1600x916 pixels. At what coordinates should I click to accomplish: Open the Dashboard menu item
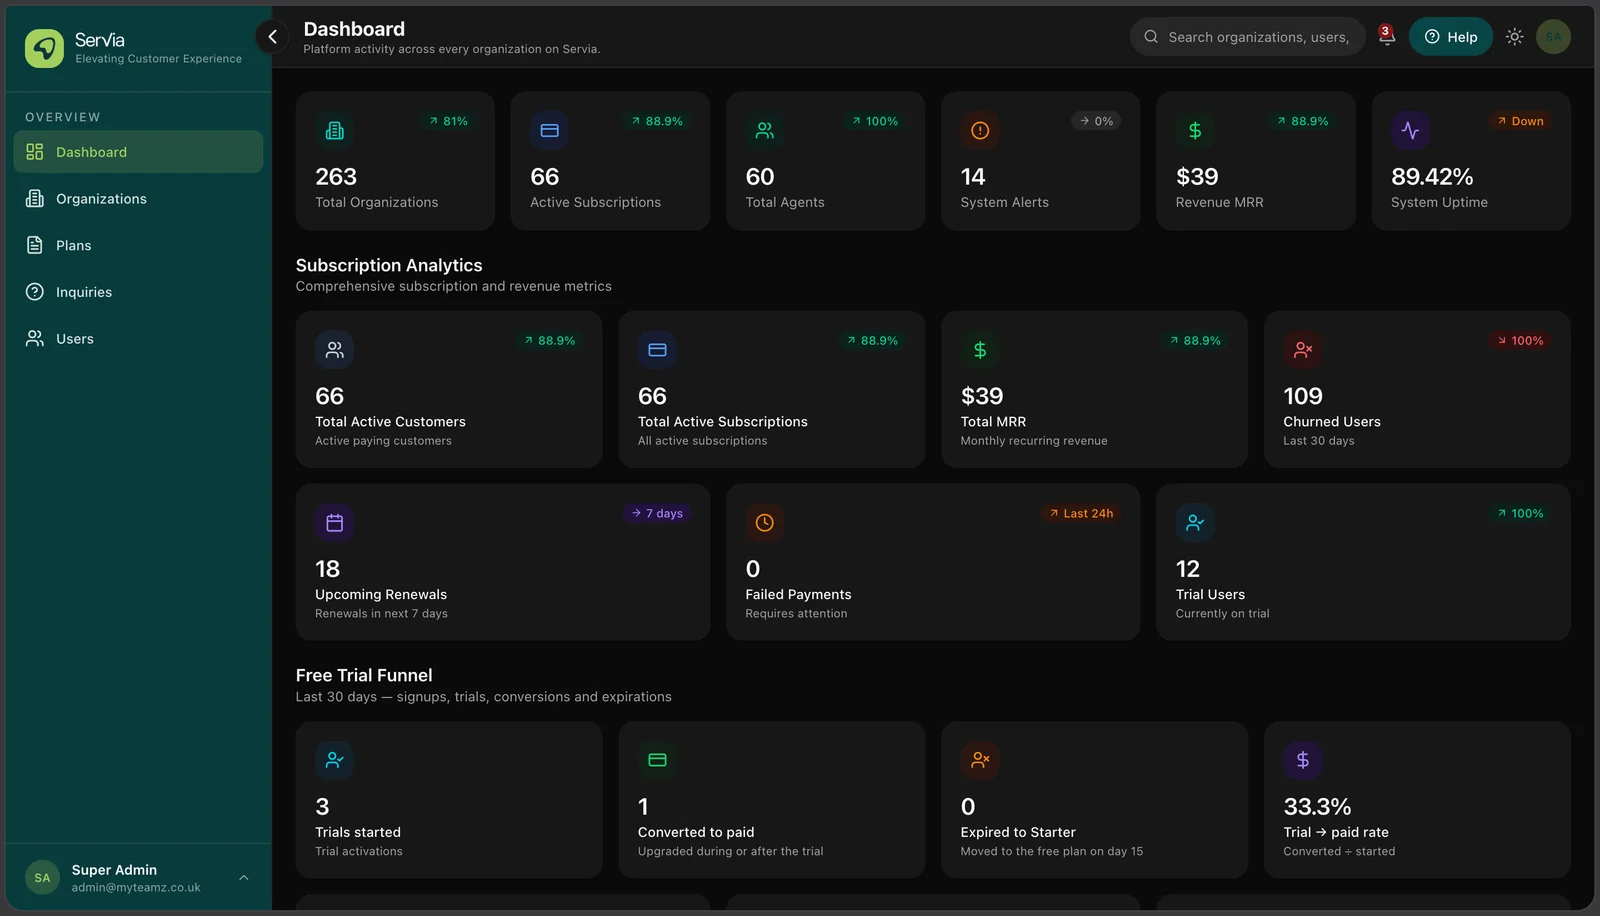click(x=138, y=152)
